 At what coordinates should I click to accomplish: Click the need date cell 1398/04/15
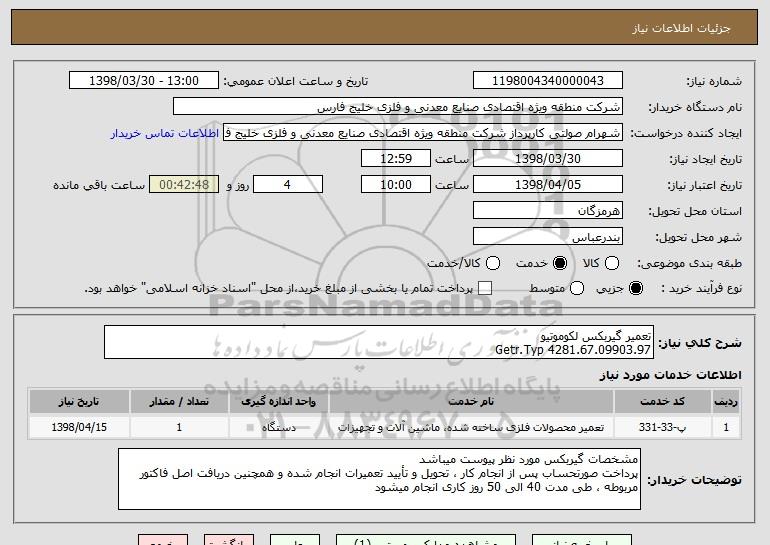(x=79, y=428)
